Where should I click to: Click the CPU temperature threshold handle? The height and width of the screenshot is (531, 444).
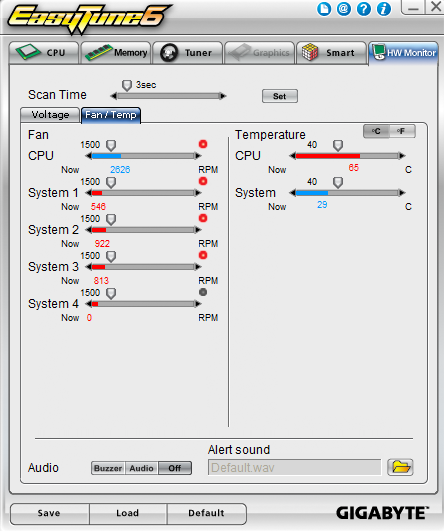point(338,146)
